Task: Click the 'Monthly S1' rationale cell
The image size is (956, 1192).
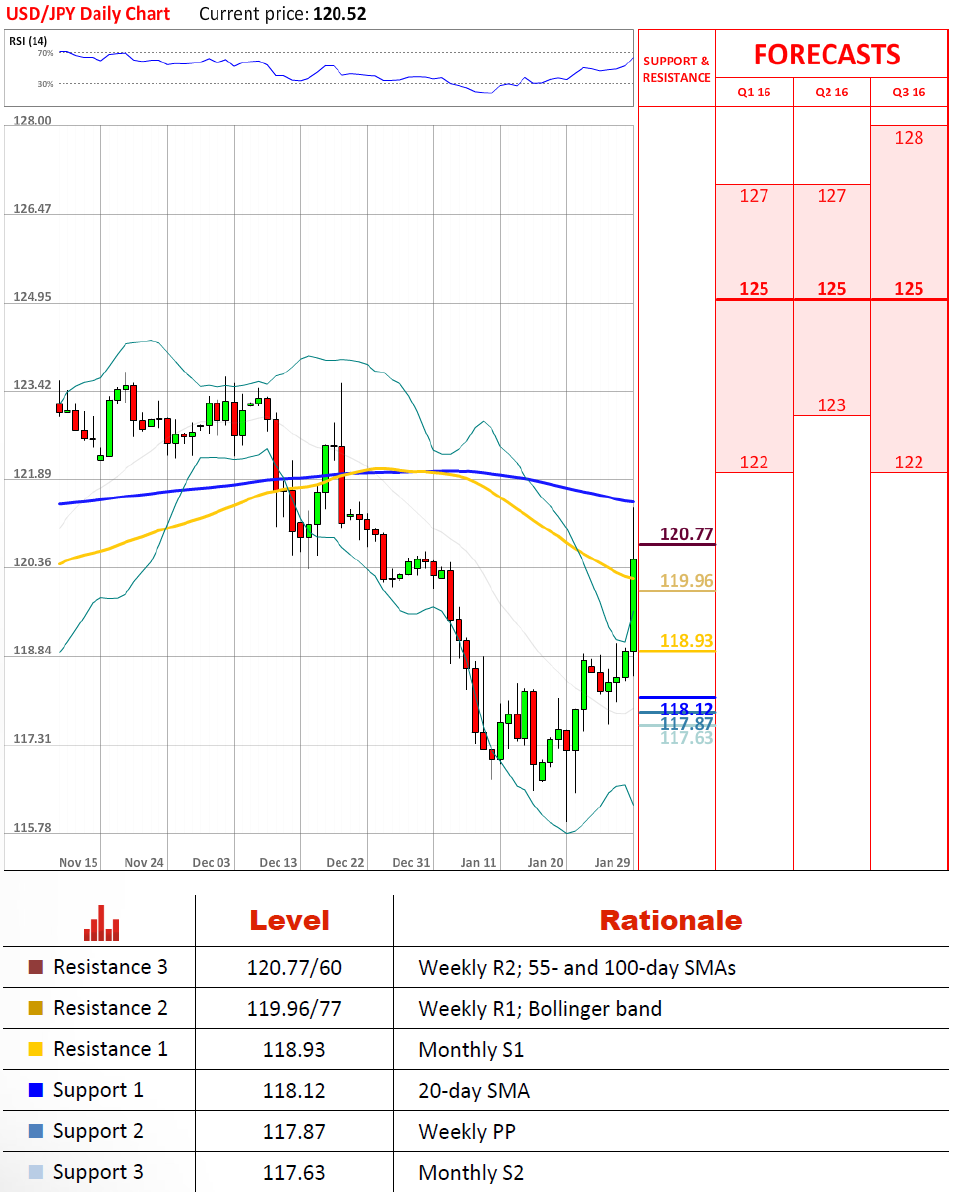Action: coord(471,1050)
